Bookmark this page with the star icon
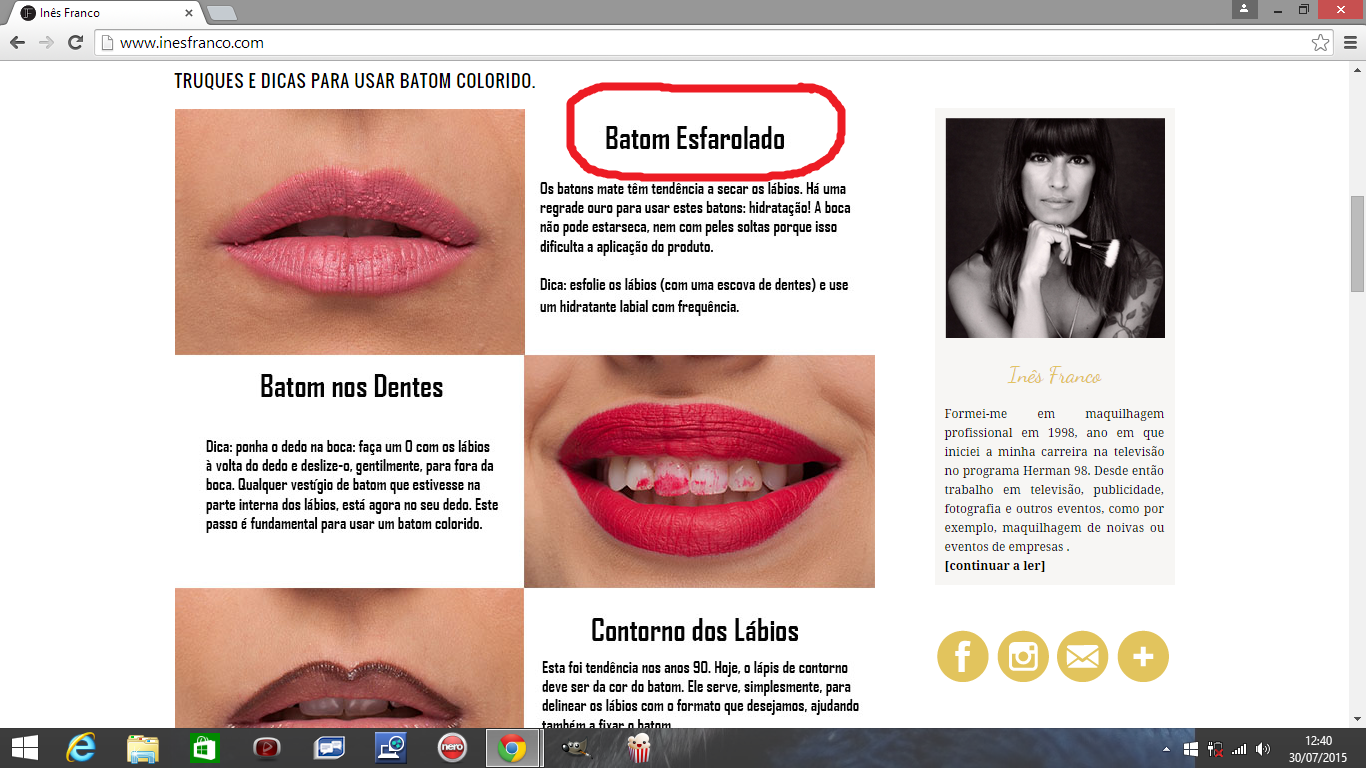1366x768 pixels. 1320,43
